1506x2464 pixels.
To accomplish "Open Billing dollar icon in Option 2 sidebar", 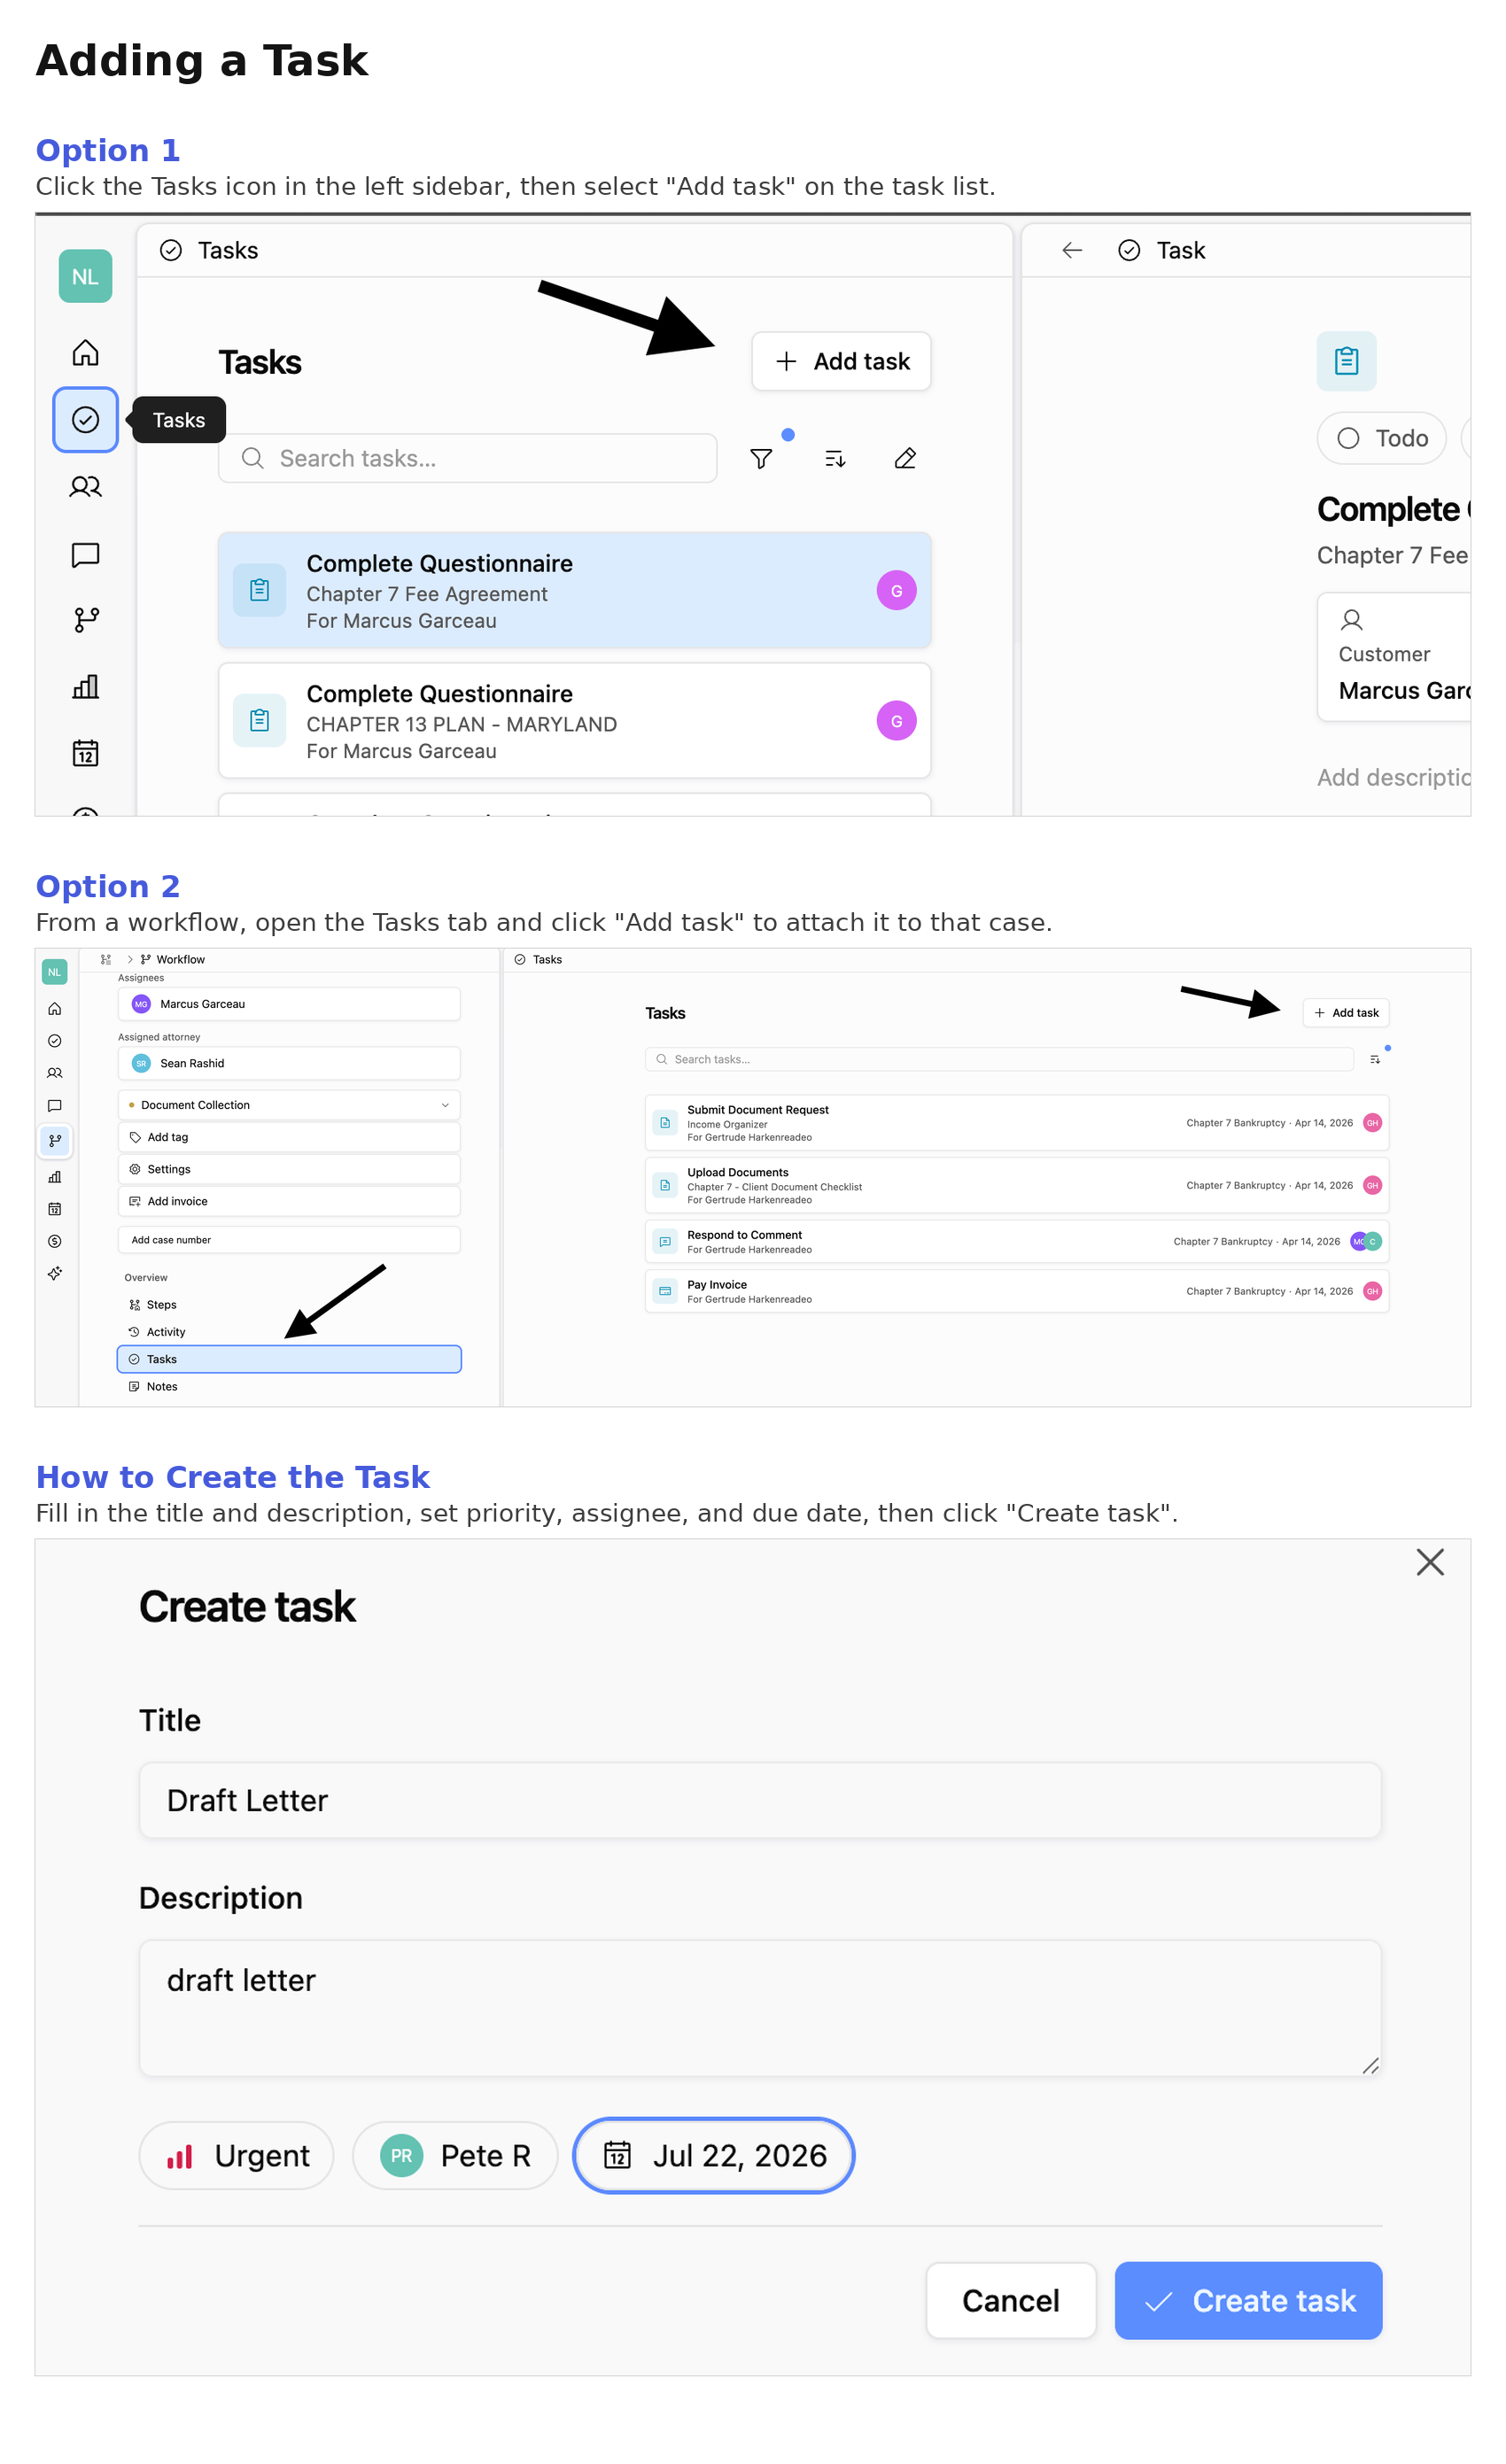I will point(55,1241).
